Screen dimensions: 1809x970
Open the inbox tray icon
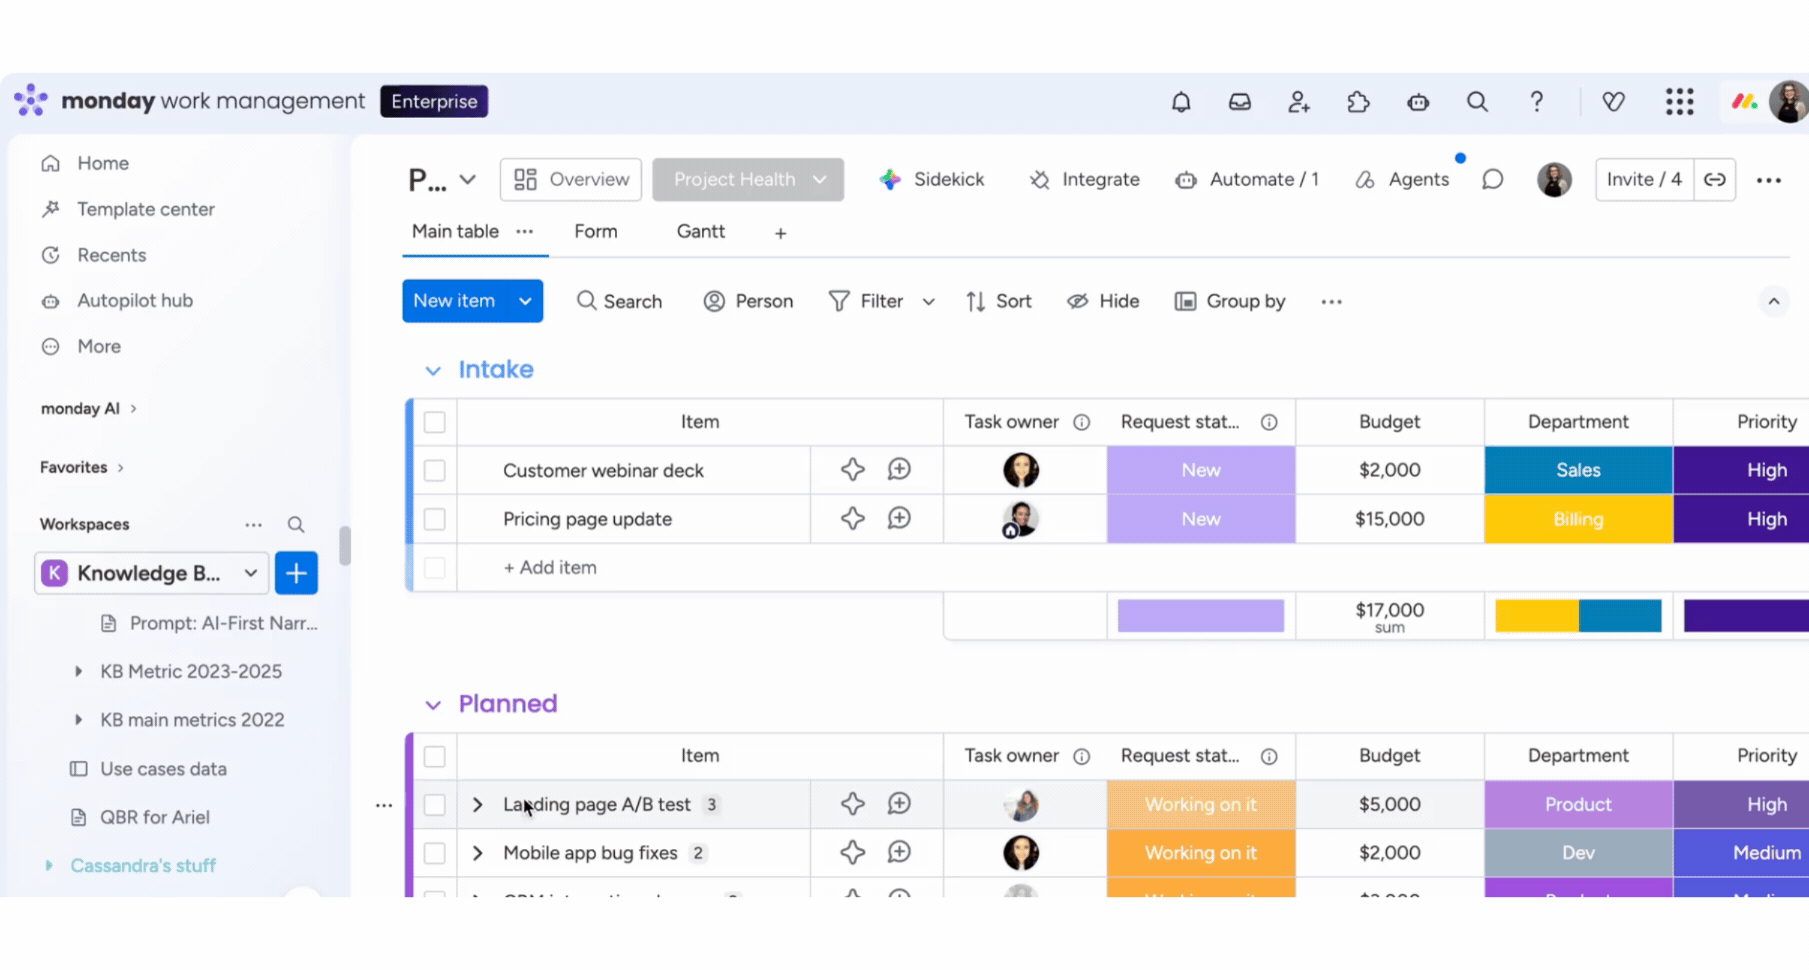[1240, 102]
